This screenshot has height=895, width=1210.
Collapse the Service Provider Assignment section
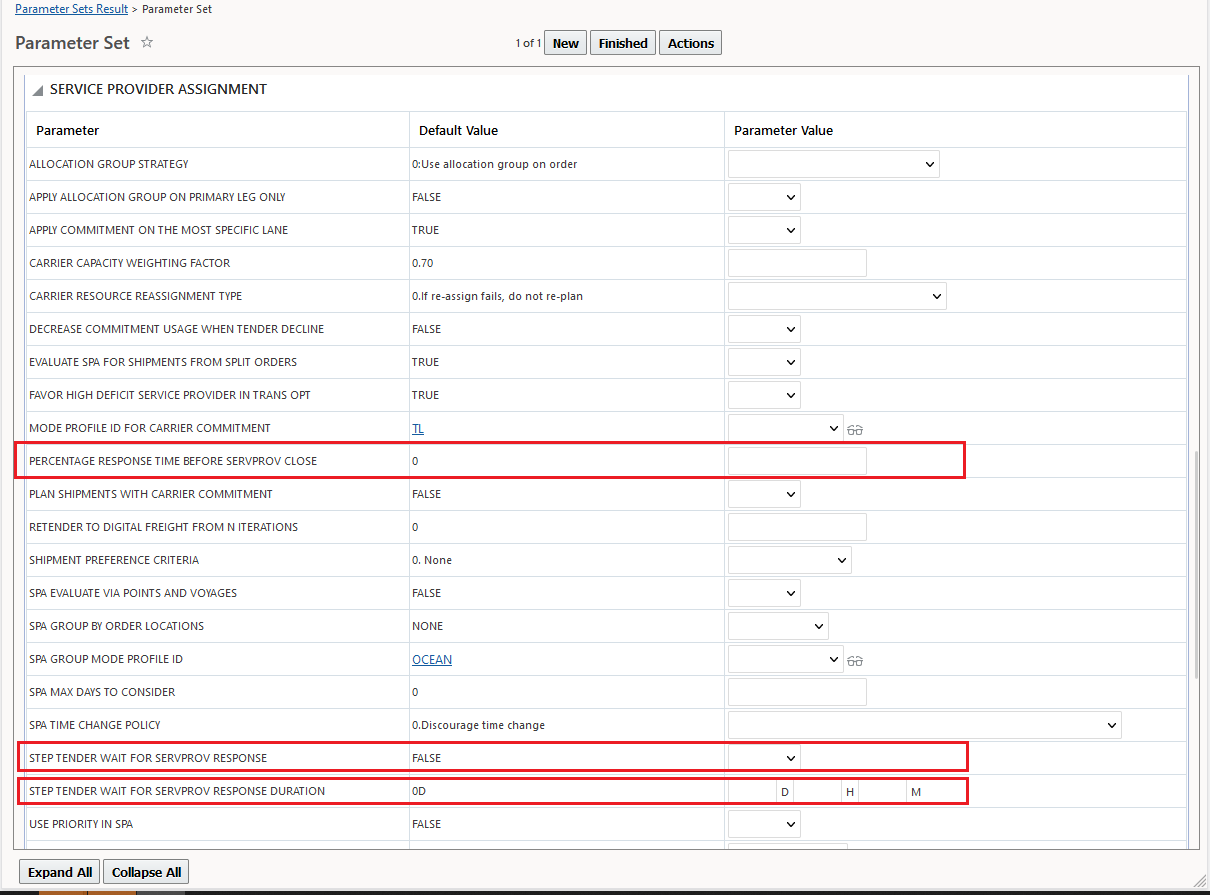(38, 90)
